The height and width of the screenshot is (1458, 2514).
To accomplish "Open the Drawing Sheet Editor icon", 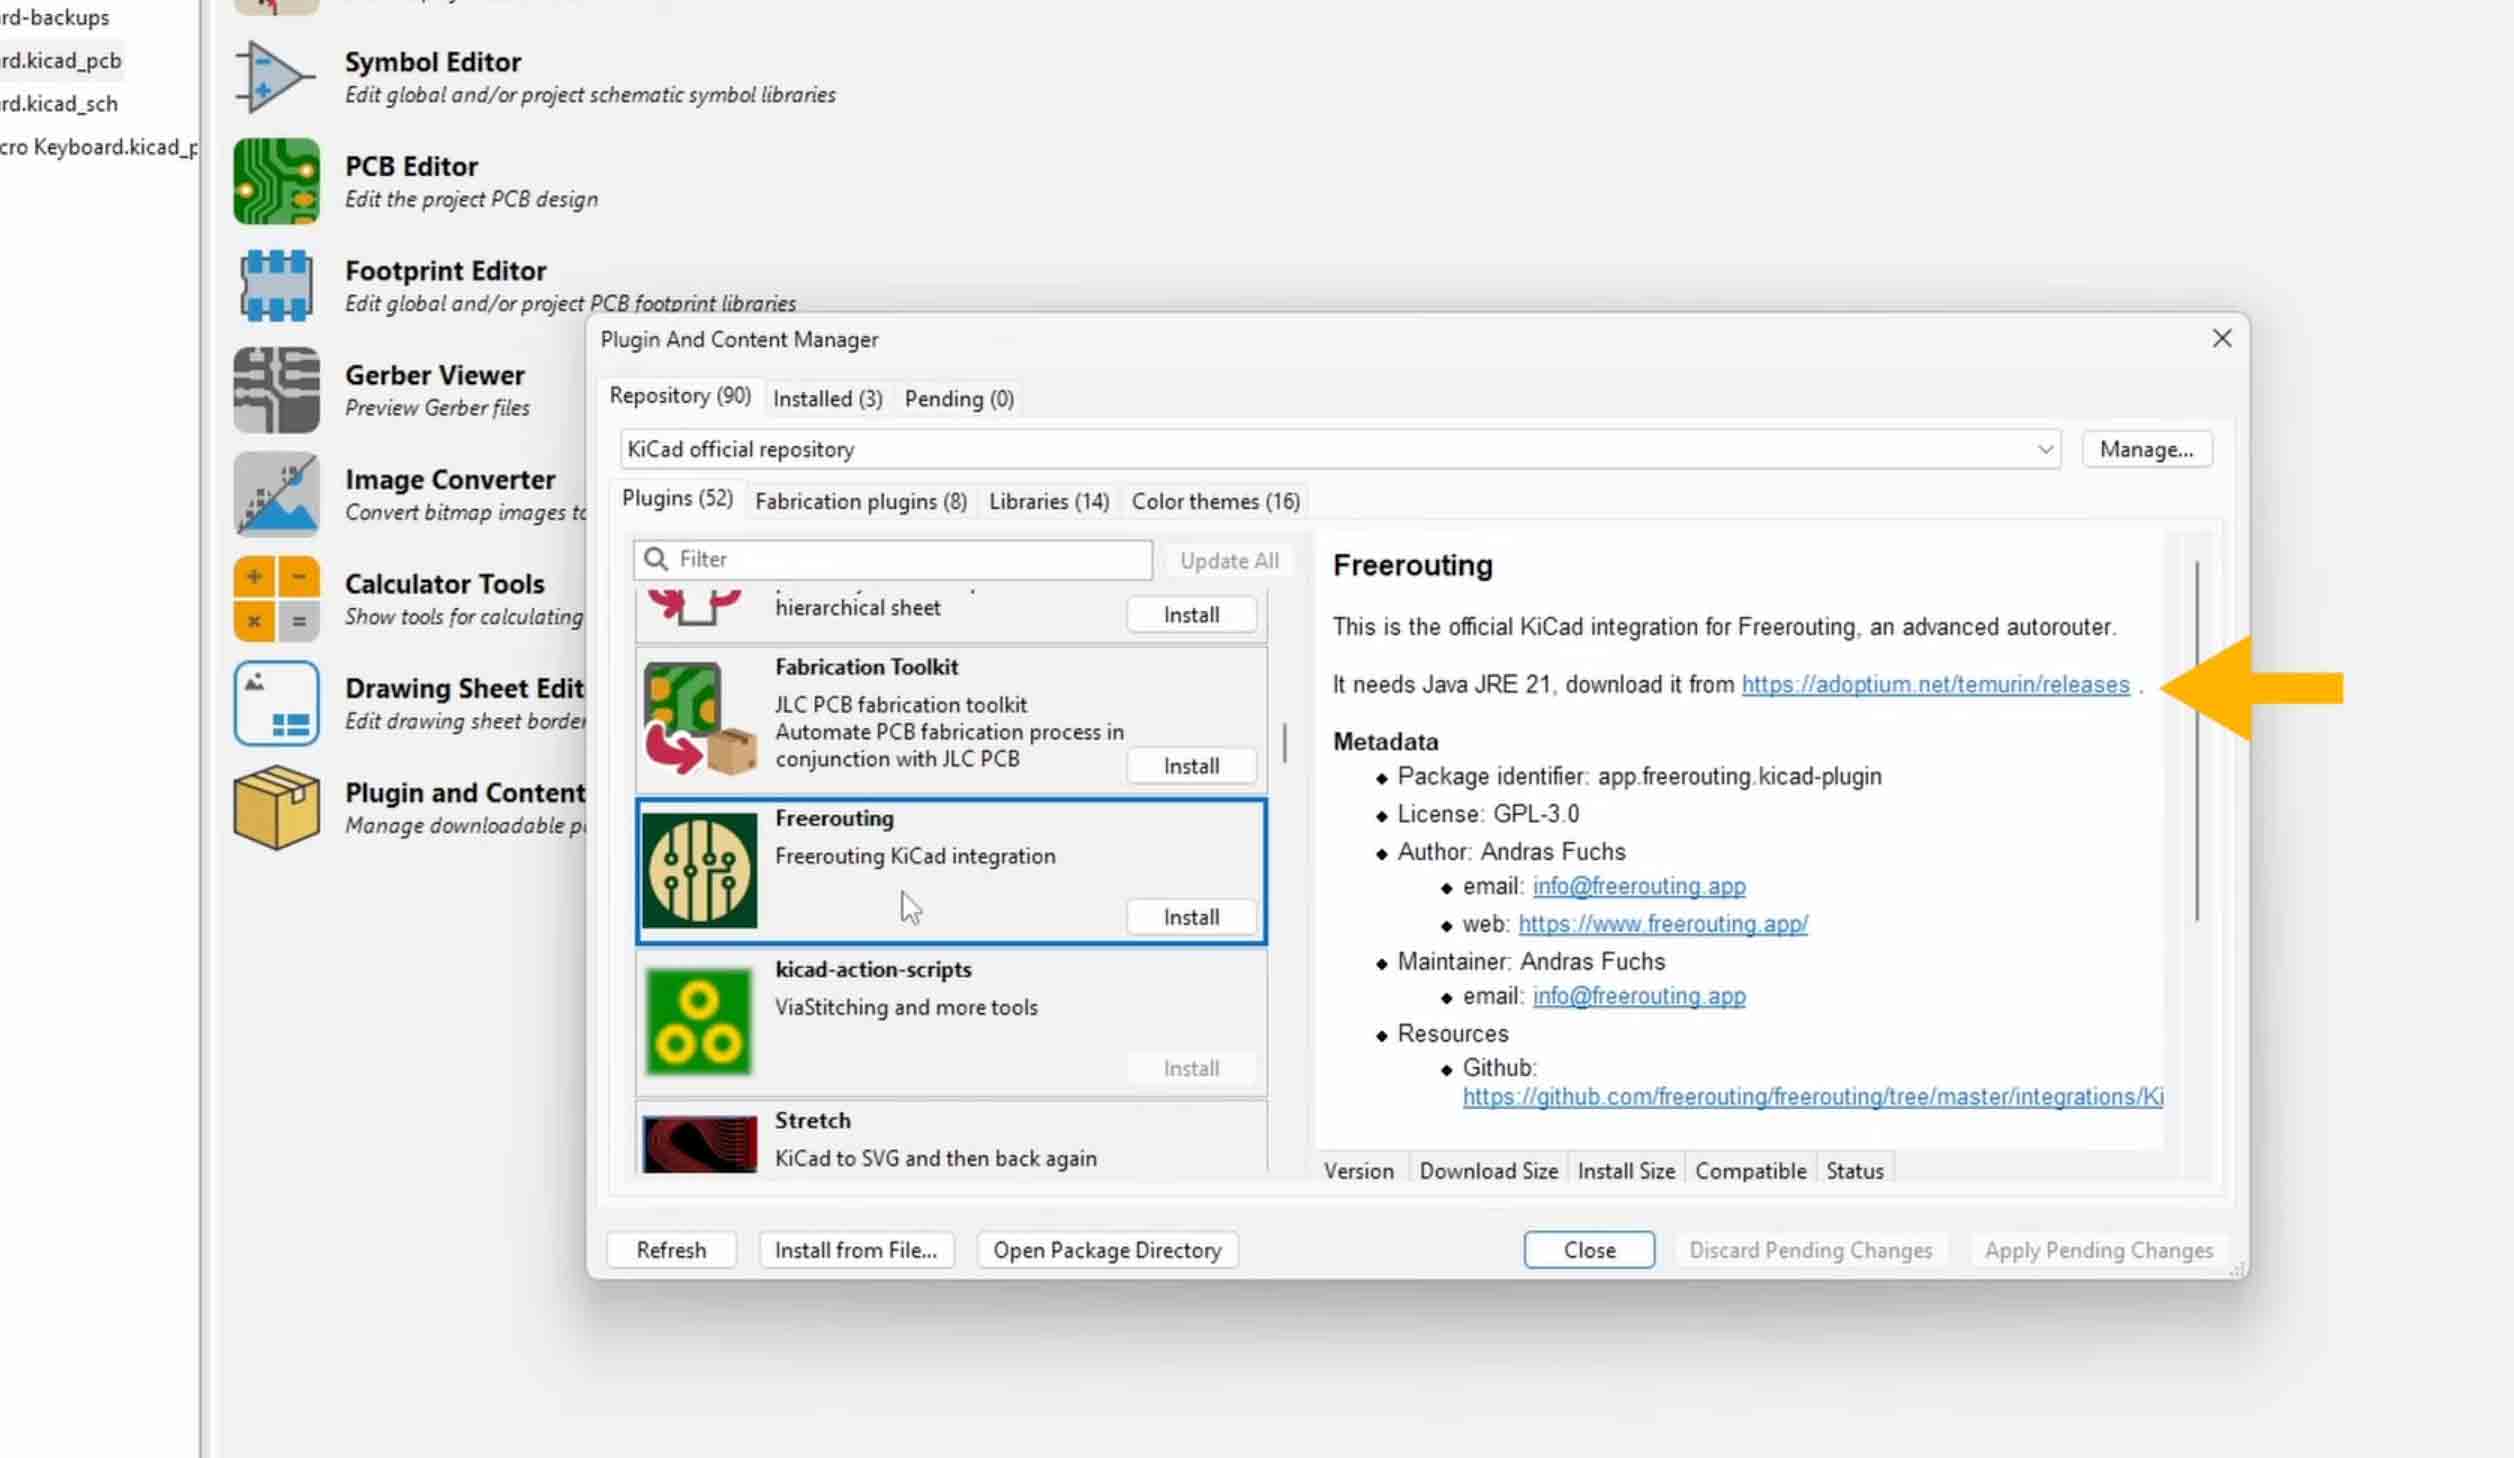I will coord(276,703).
